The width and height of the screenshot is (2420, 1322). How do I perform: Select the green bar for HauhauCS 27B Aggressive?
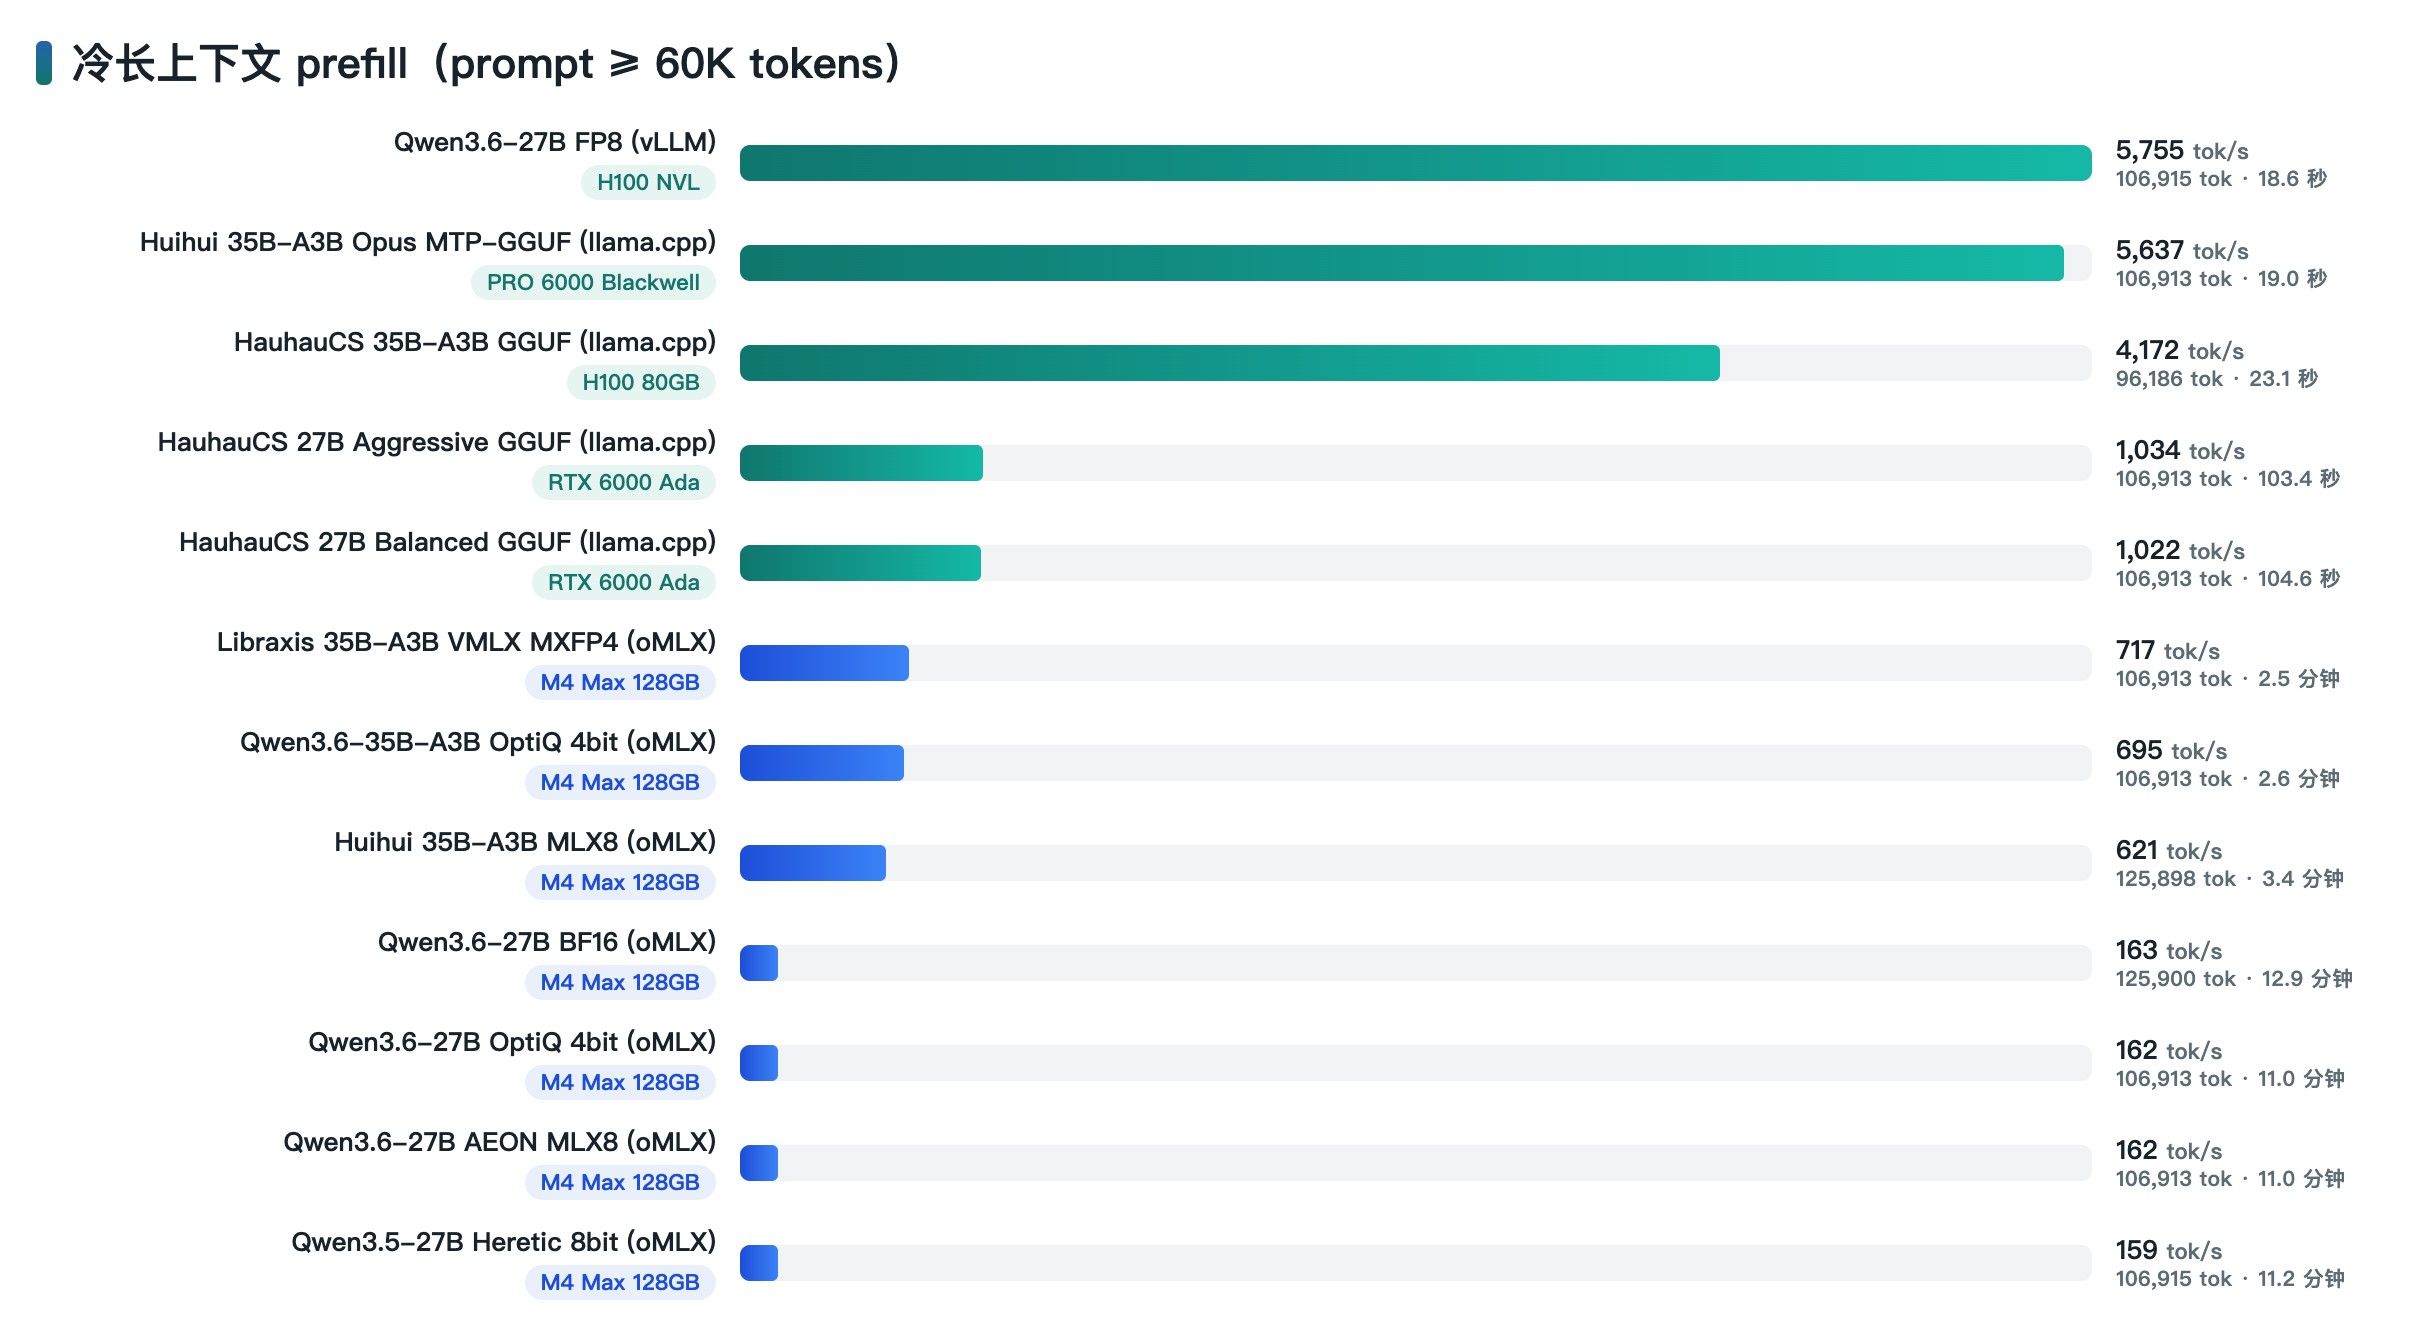point(861,463)
